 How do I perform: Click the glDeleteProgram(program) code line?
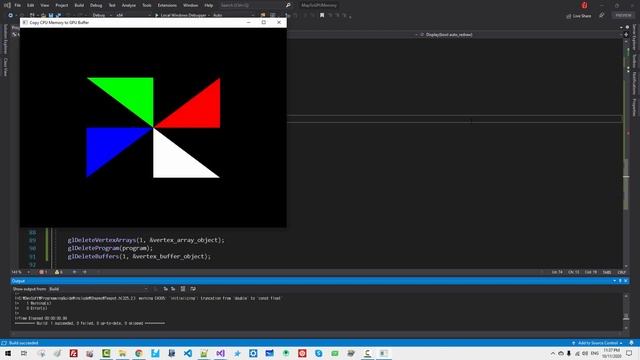(x=110, y=248)
